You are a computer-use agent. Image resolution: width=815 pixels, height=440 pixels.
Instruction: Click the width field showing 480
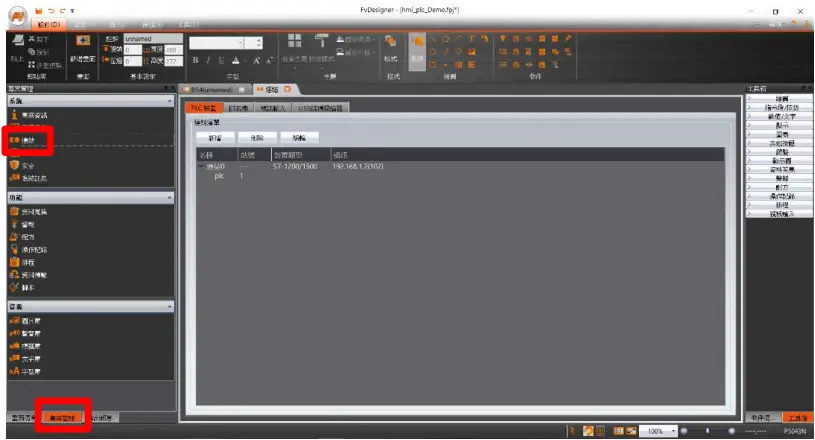(173, 50)
